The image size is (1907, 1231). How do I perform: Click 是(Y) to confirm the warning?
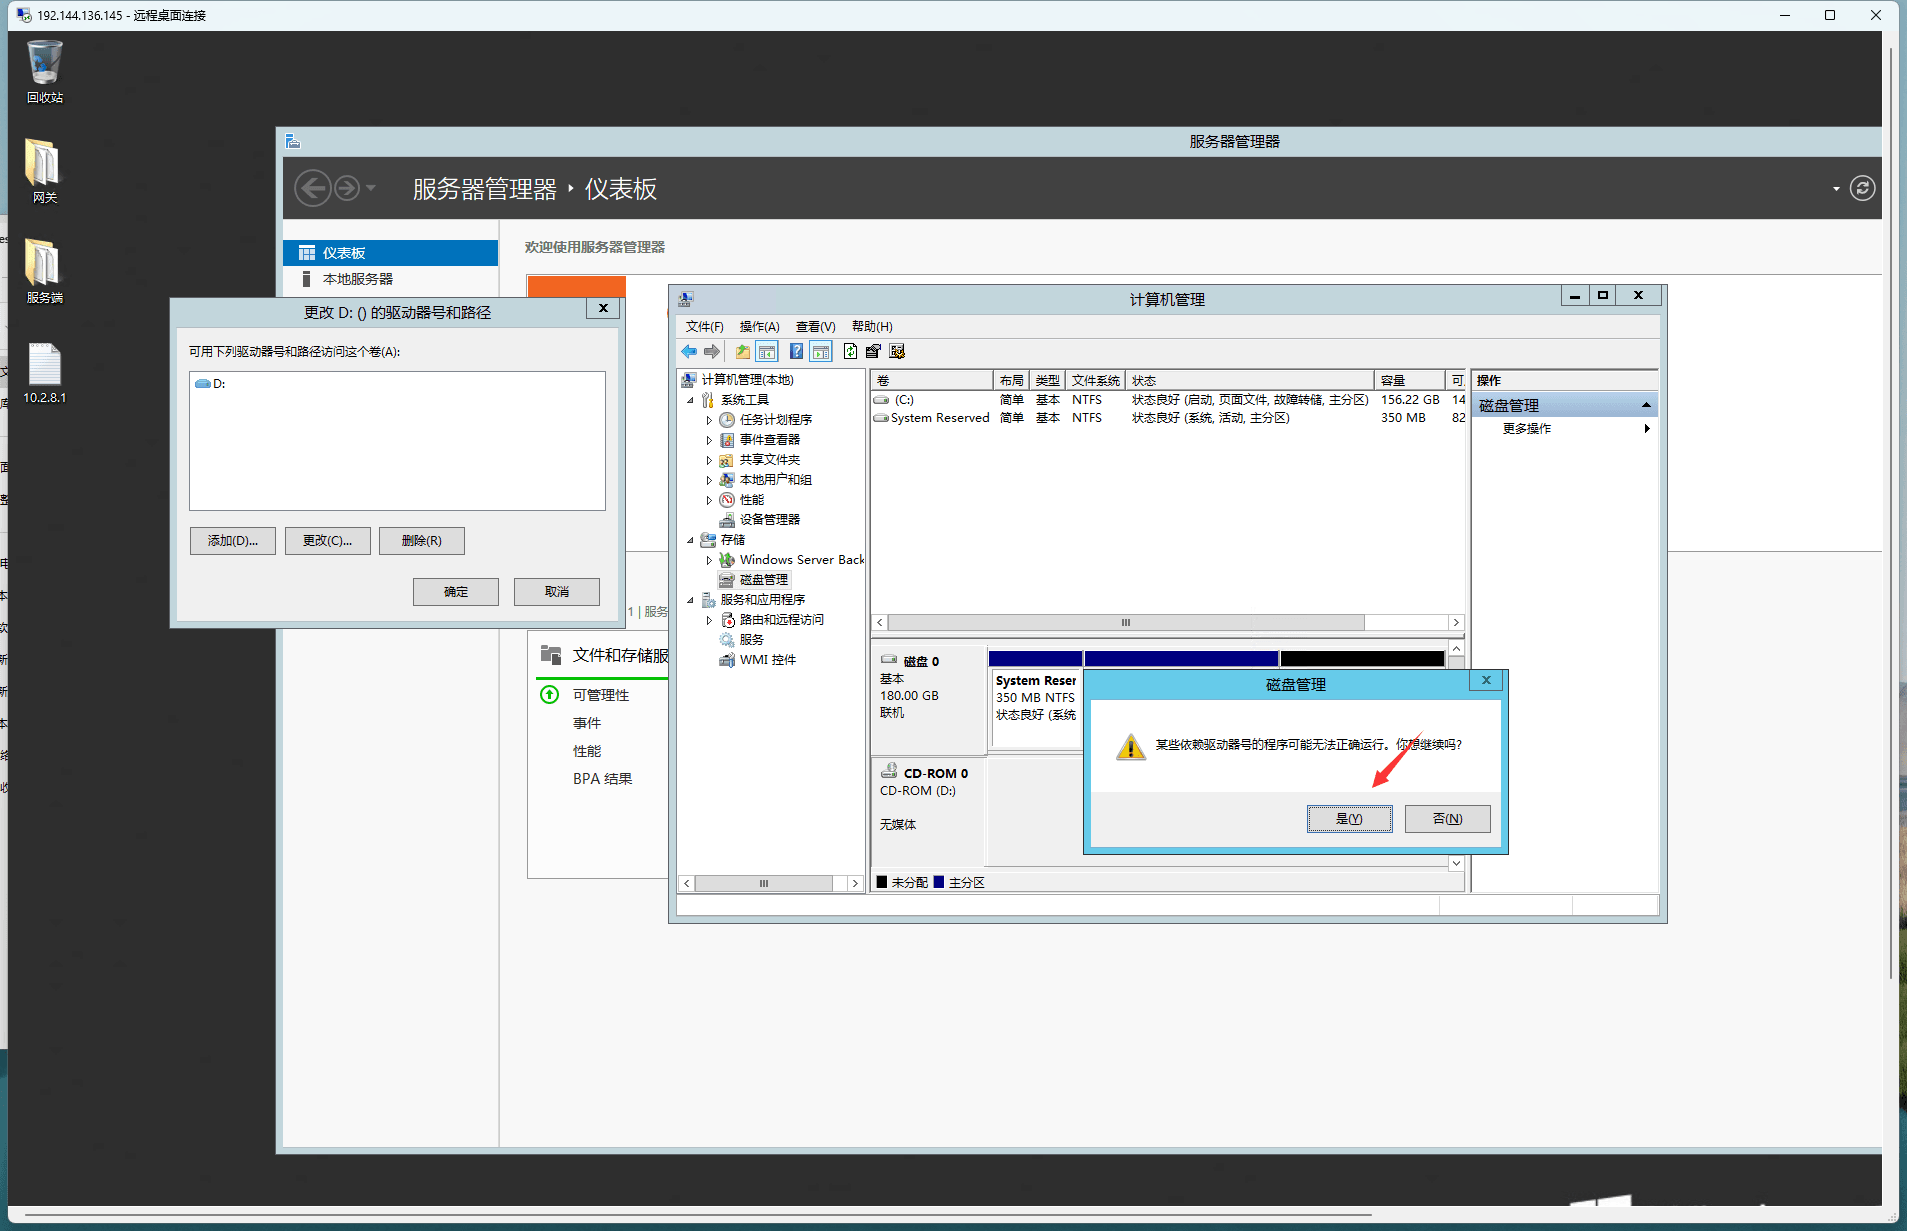[x=1349, y=819]
